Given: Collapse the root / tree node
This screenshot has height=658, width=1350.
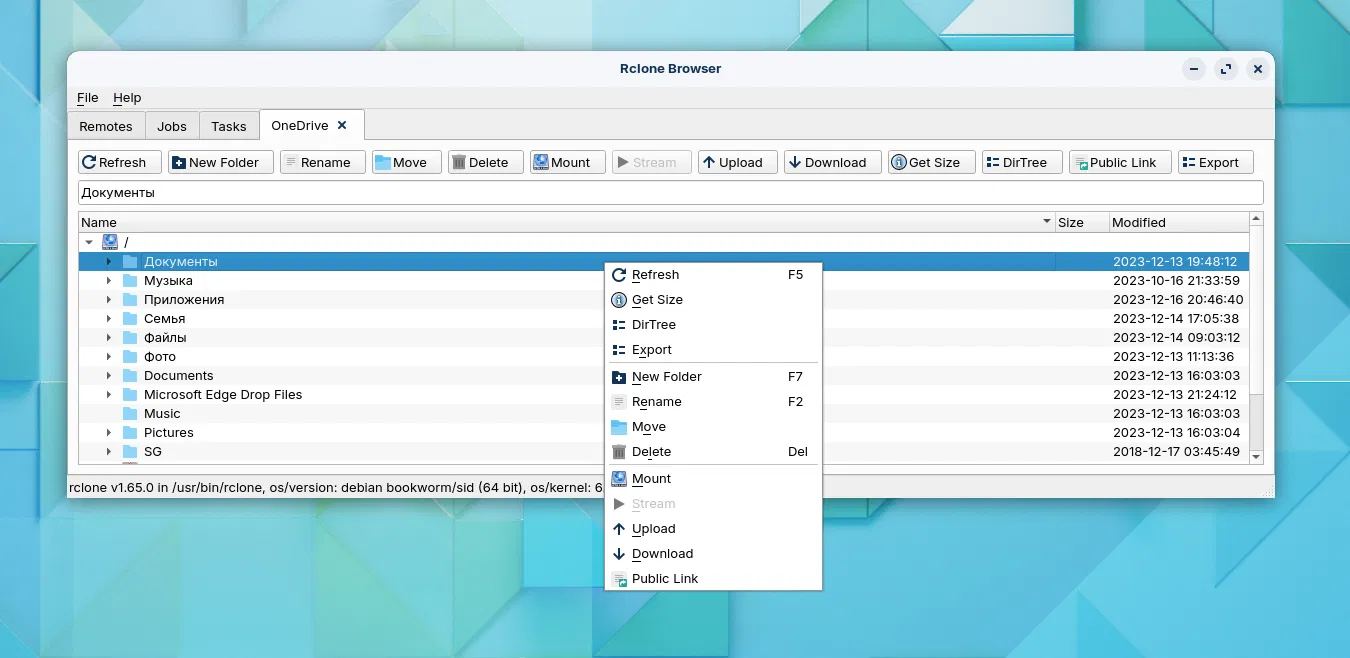Looking at the screenshot, I should [89, 242].
